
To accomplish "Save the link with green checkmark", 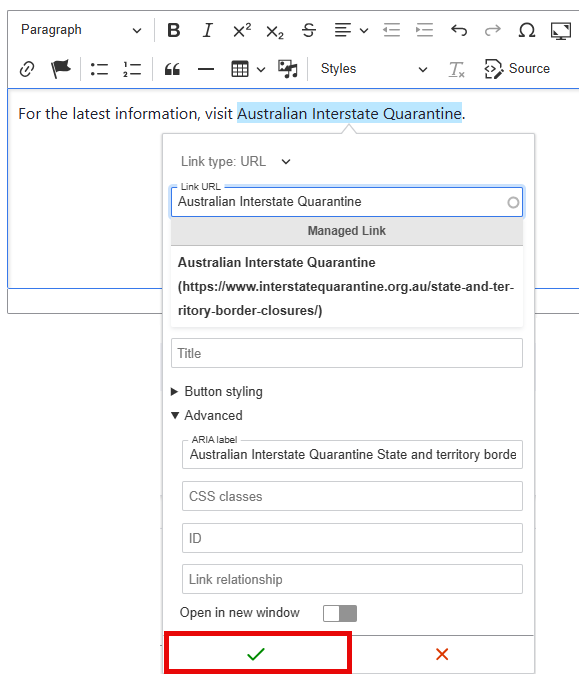I will [x=256, y=654].
